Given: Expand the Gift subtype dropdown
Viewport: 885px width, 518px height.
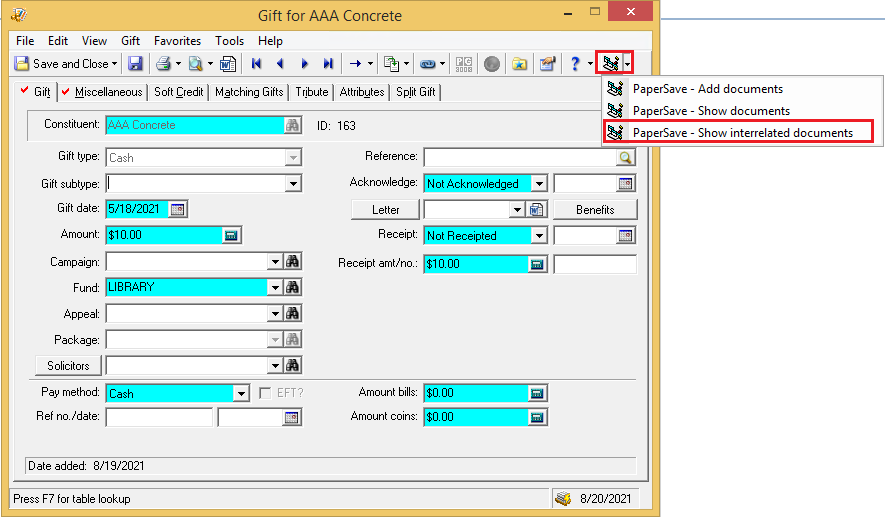Looking at the screenshot, I should [x=293, y=184].
